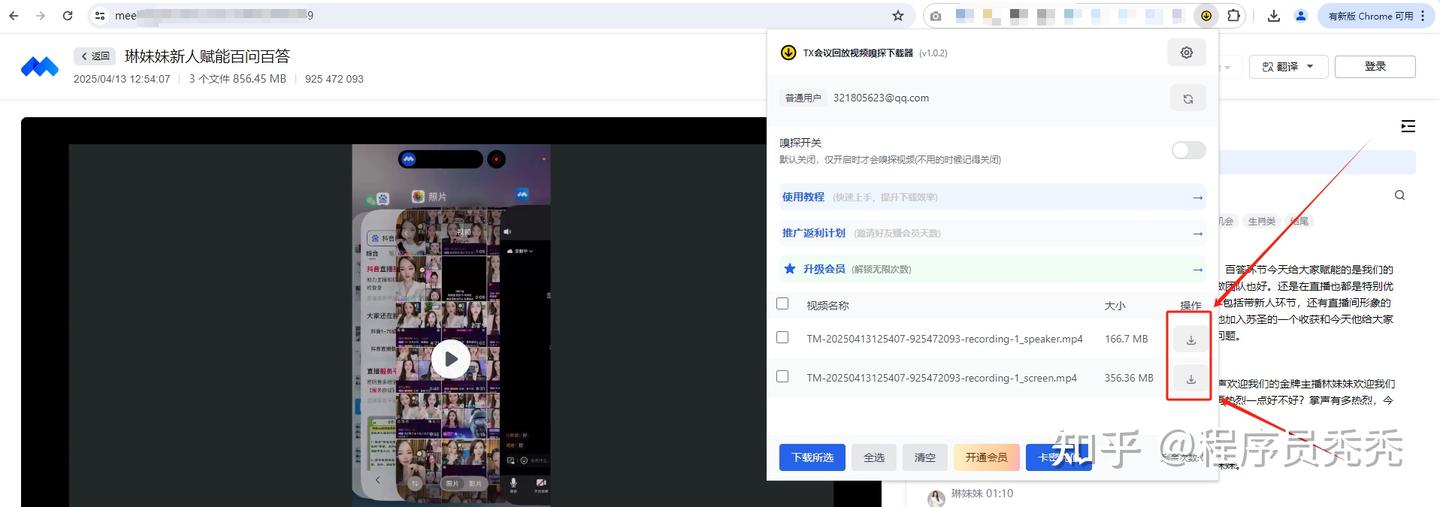This screenshot has width=1440, height=507.
Task: Tick the select-all checkbox in the table header
Action: (782, 304)
